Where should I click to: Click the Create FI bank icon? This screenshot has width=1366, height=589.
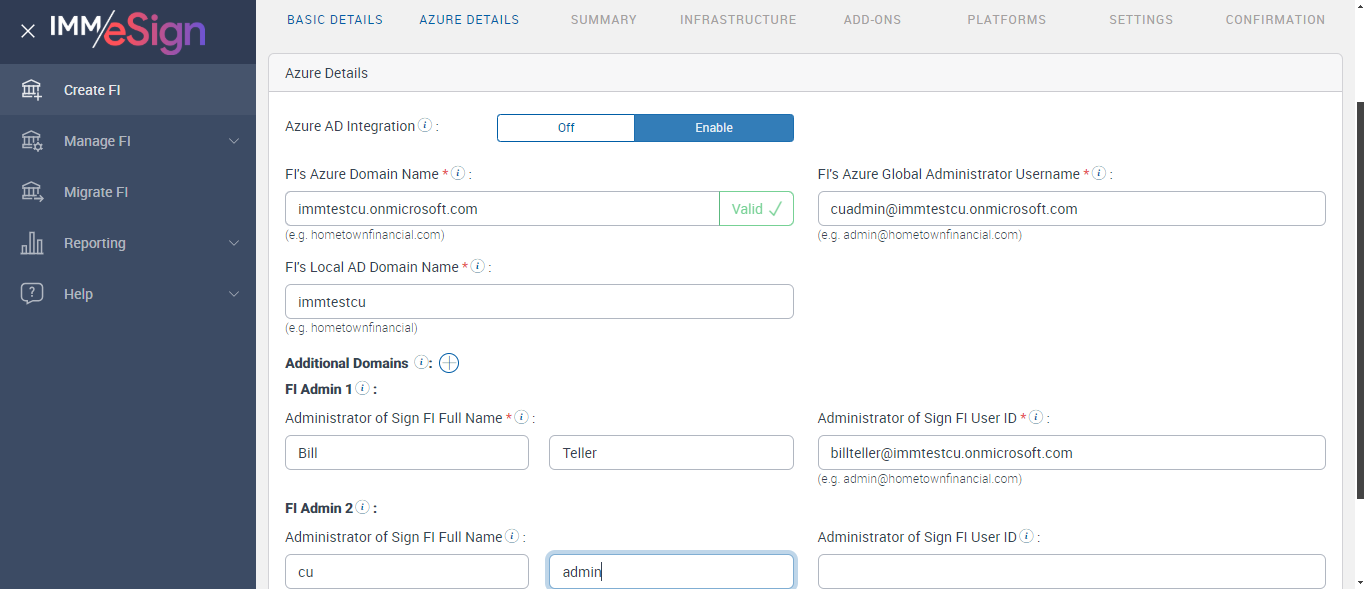click(32, 90)
